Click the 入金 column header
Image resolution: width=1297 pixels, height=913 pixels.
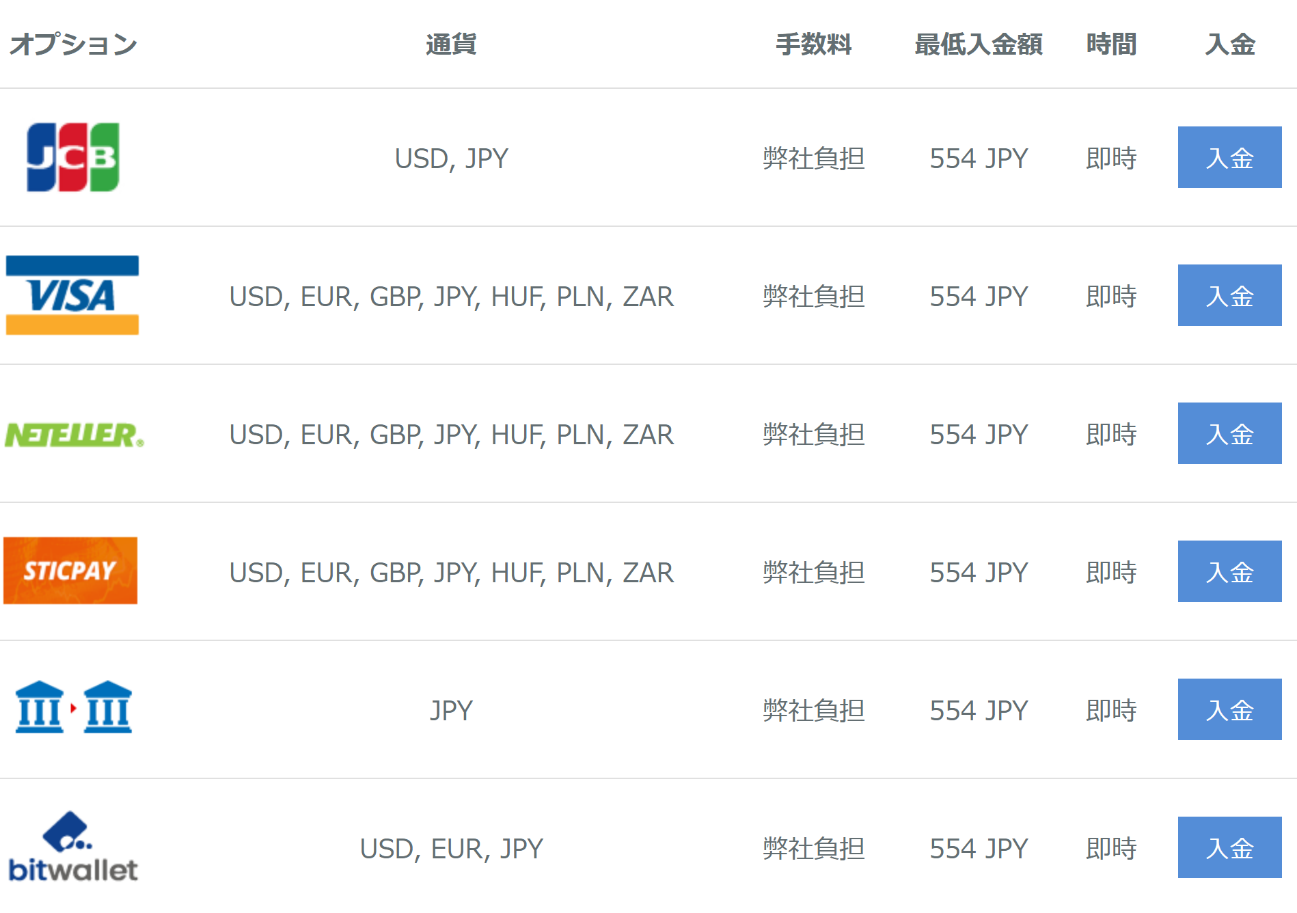(1229, 44)
